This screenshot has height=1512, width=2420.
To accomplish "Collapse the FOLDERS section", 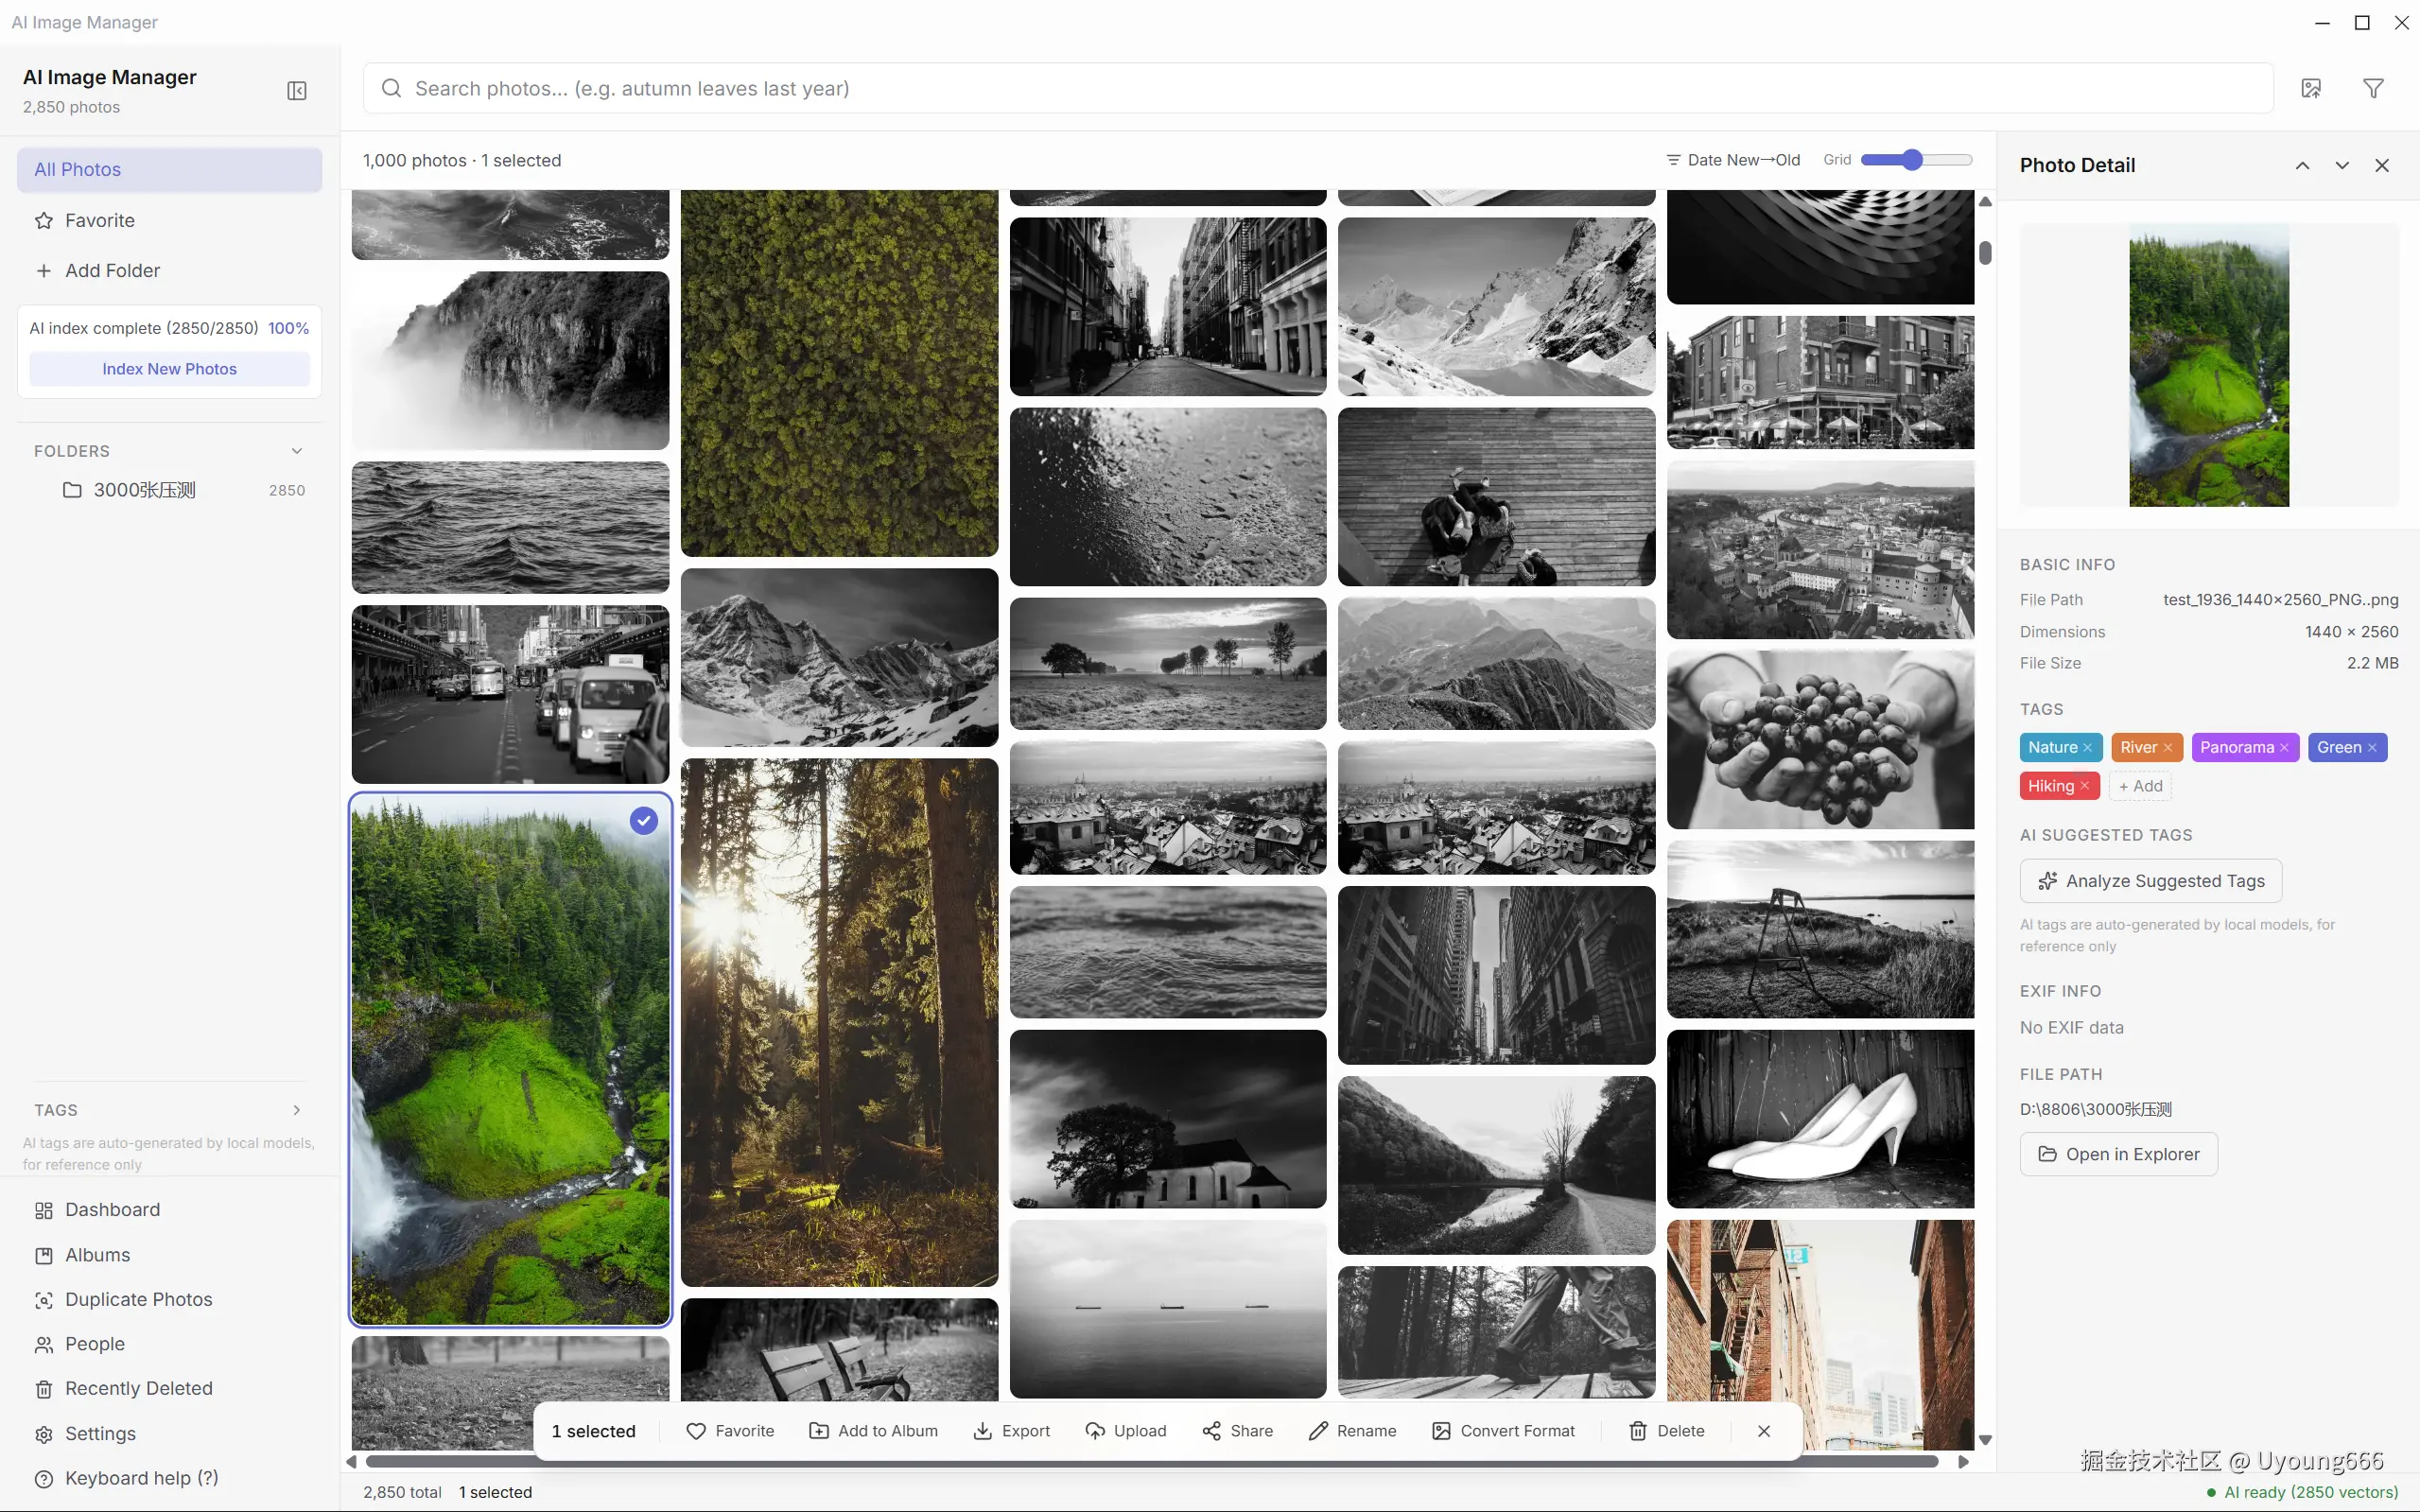I will [297, 451].
